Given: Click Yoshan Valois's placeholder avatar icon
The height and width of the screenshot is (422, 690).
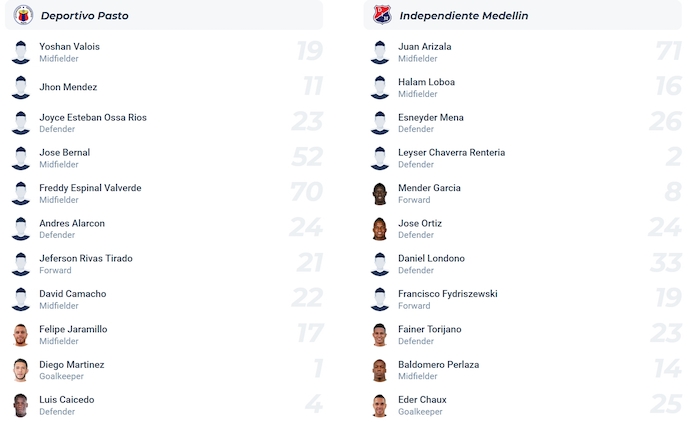Looking at the screenshot, I should [21, 53].
